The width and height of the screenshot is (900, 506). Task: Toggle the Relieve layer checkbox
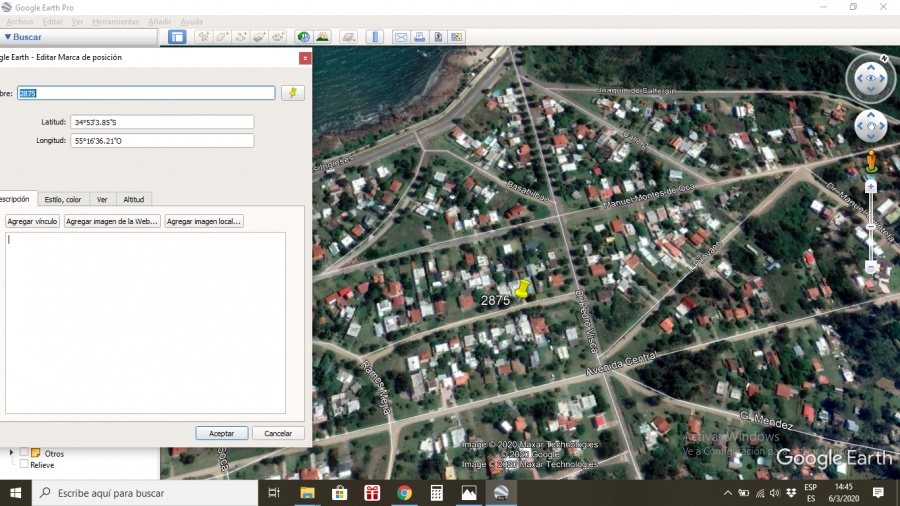pos(24,464)
